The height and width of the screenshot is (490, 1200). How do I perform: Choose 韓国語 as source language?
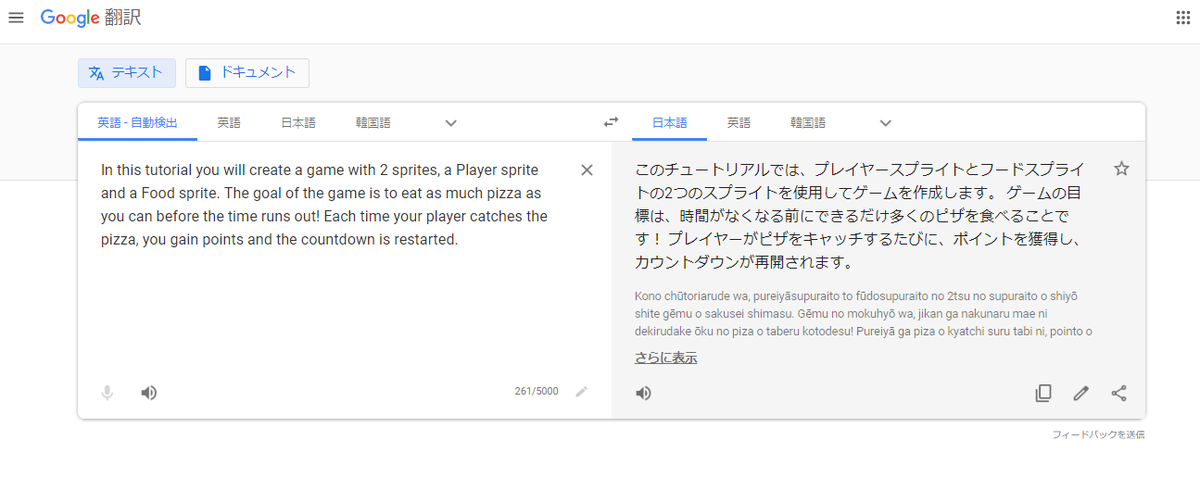click(373, 123)
